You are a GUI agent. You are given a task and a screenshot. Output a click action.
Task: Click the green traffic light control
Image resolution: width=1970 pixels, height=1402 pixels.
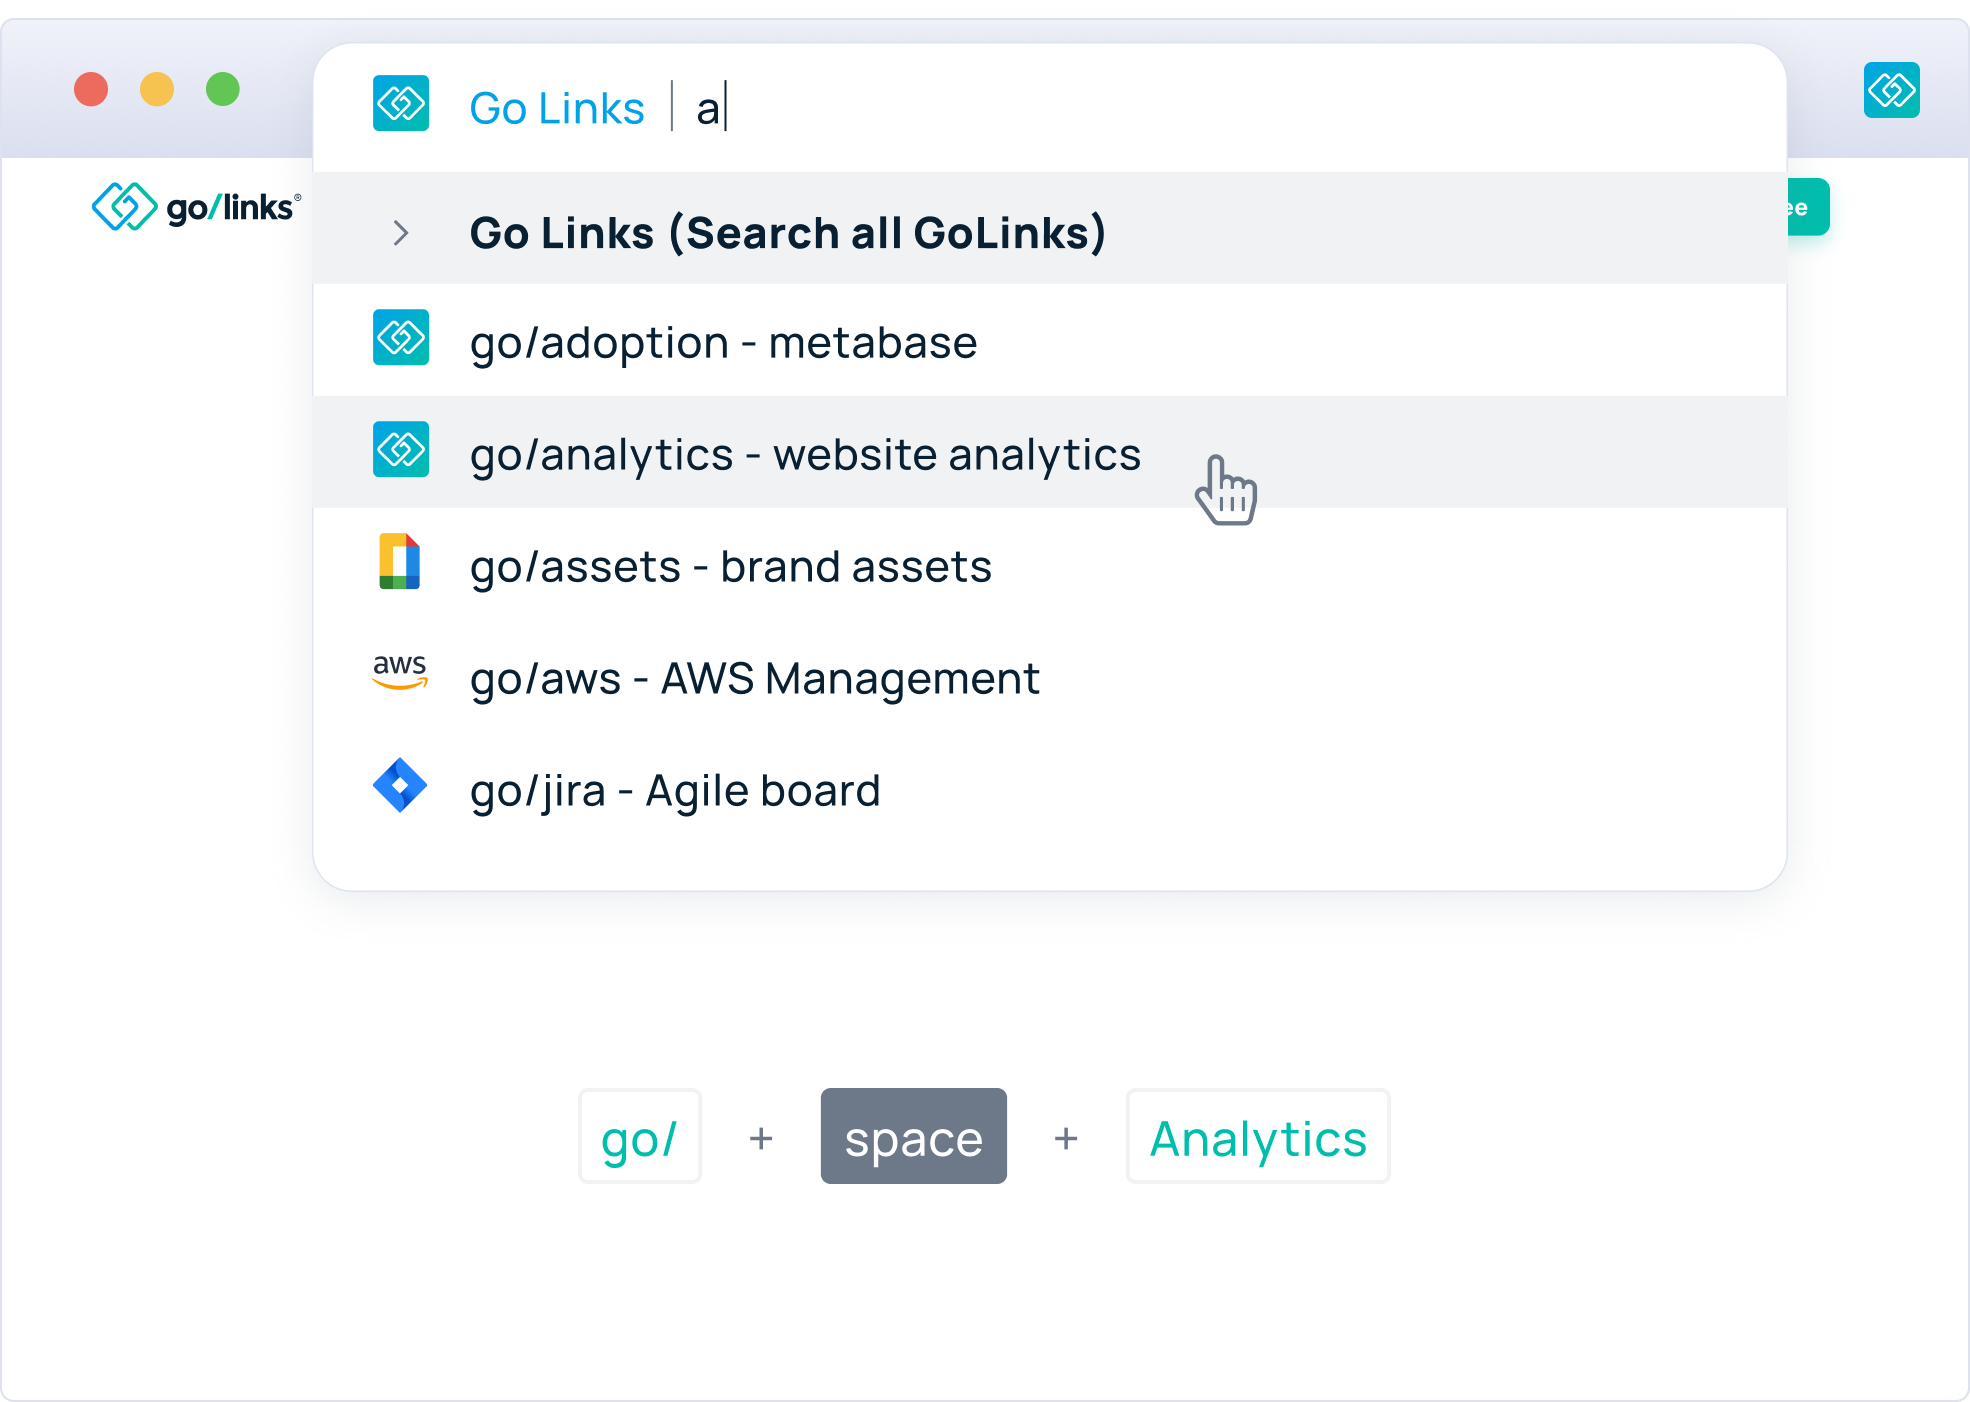coord(223,89)
